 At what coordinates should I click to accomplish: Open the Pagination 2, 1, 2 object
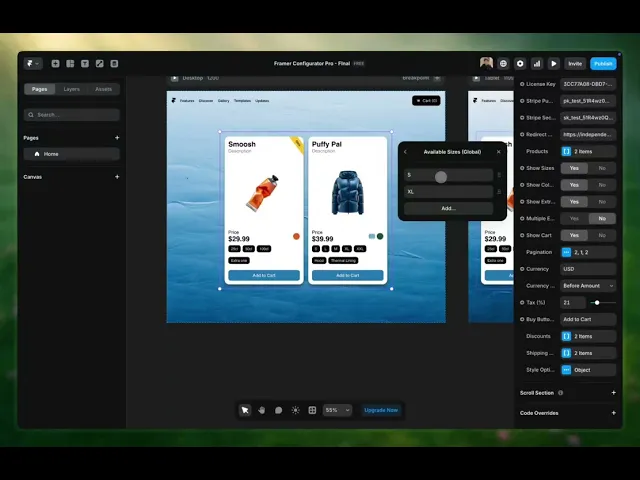[588, 252]
